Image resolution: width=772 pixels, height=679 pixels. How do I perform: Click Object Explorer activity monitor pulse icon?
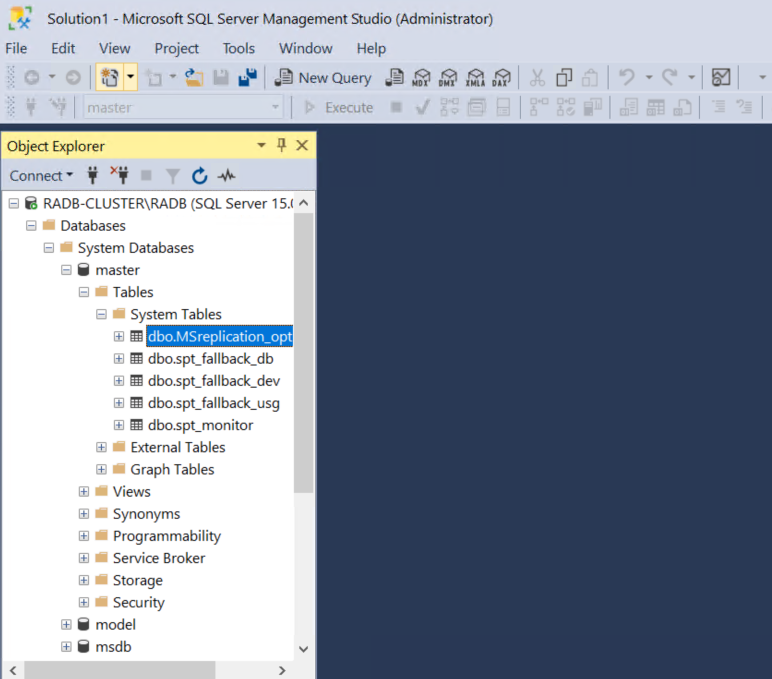(x=226, y=175)
